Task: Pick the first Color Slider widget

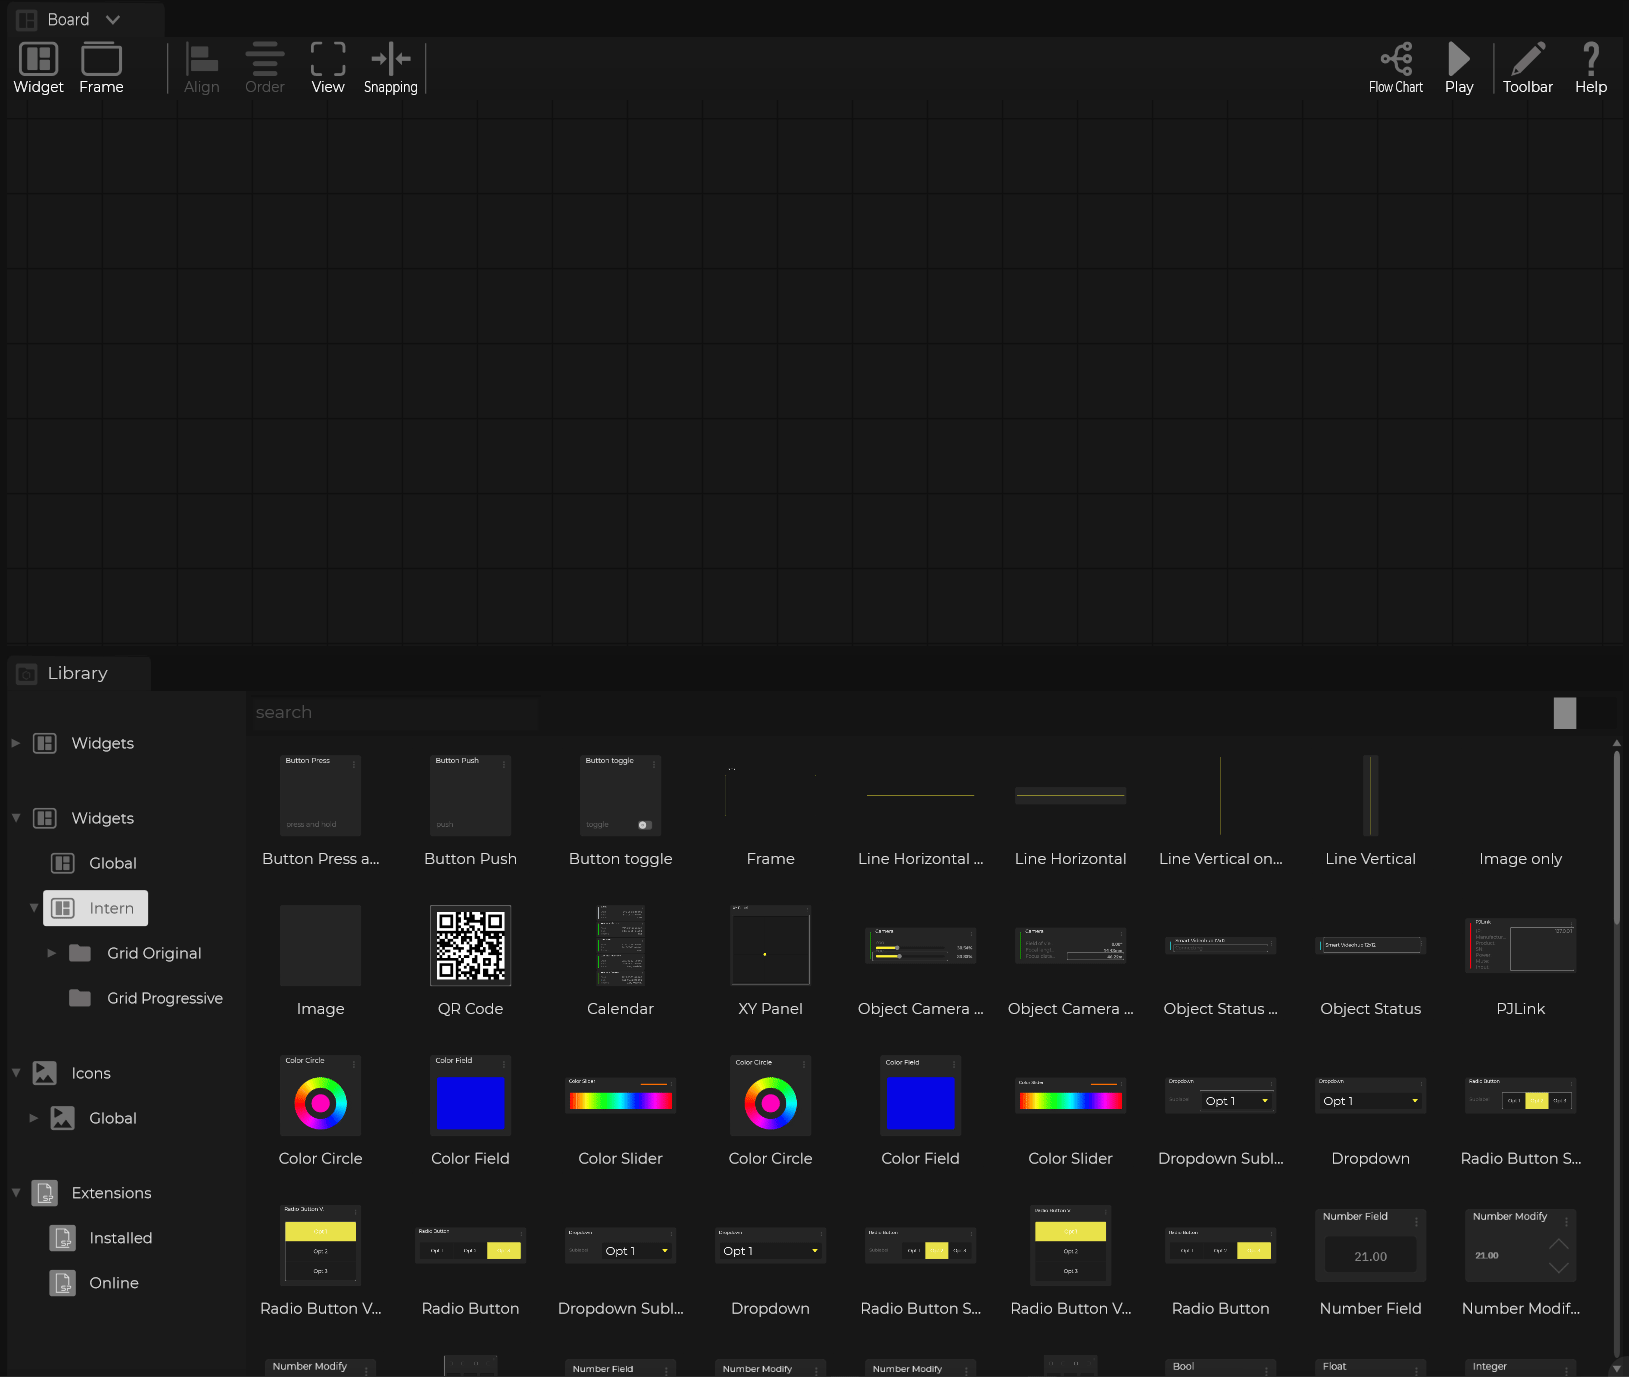Action: point(620,1100)
